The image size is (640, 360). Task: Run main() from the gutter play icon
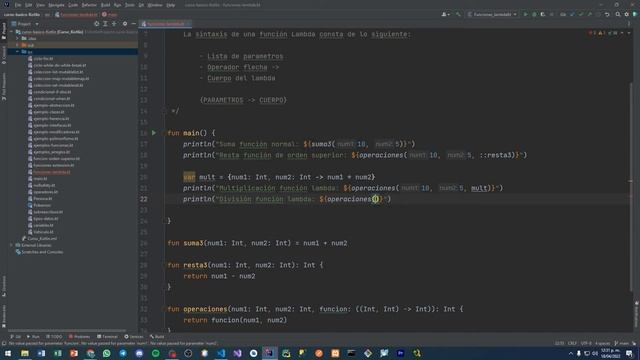[x=154, y=133]
